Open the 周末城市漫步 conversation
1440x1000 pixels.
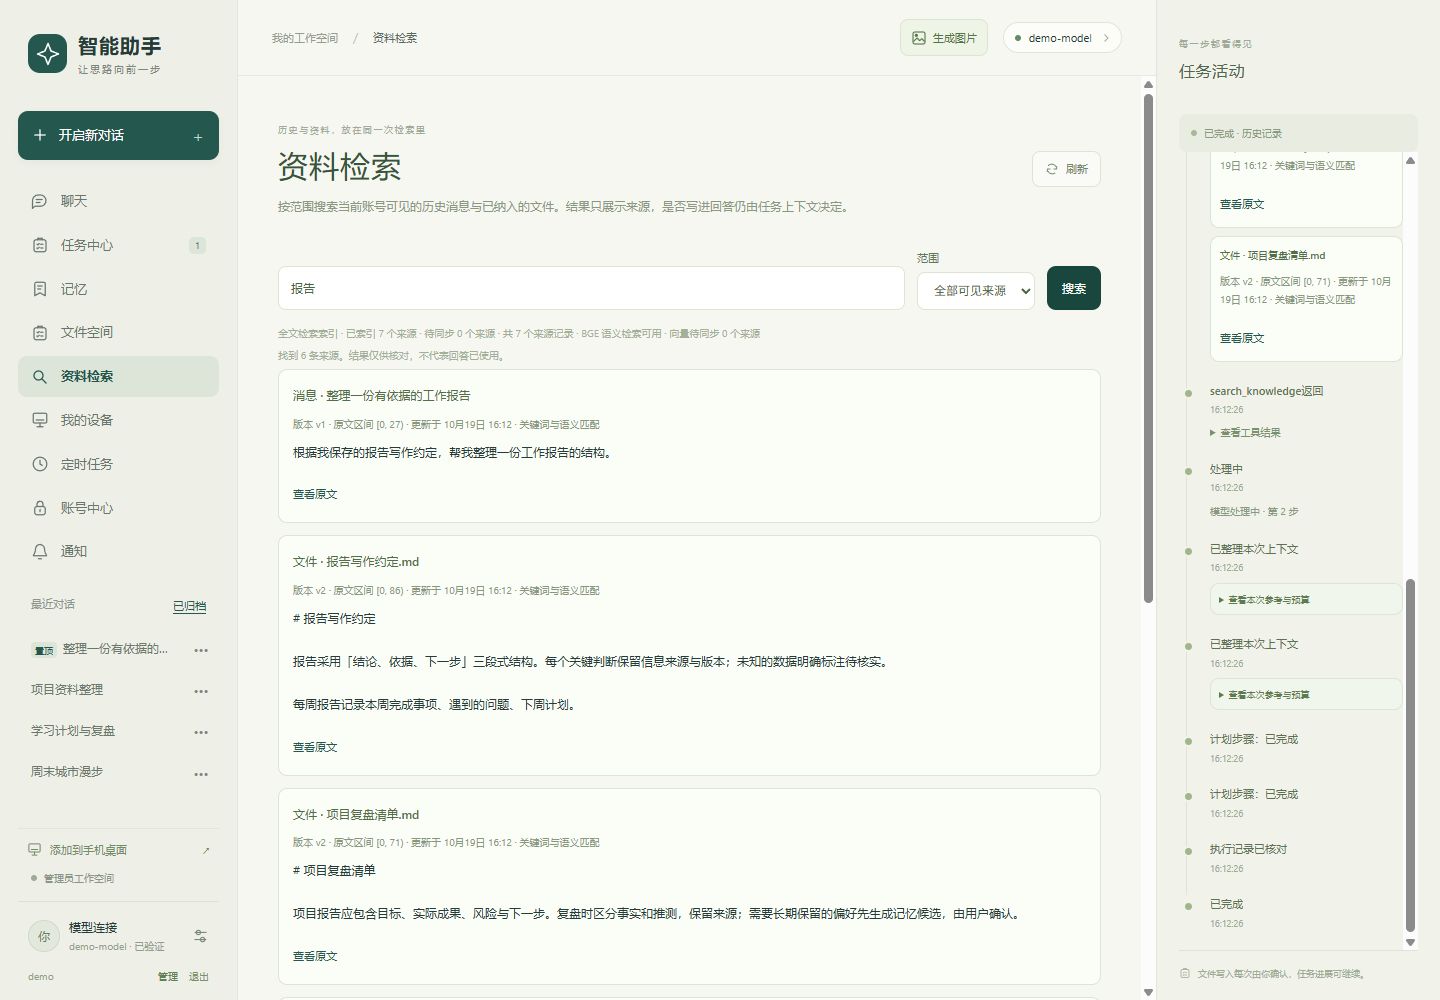pyautogui.click(x=67, y=772)
